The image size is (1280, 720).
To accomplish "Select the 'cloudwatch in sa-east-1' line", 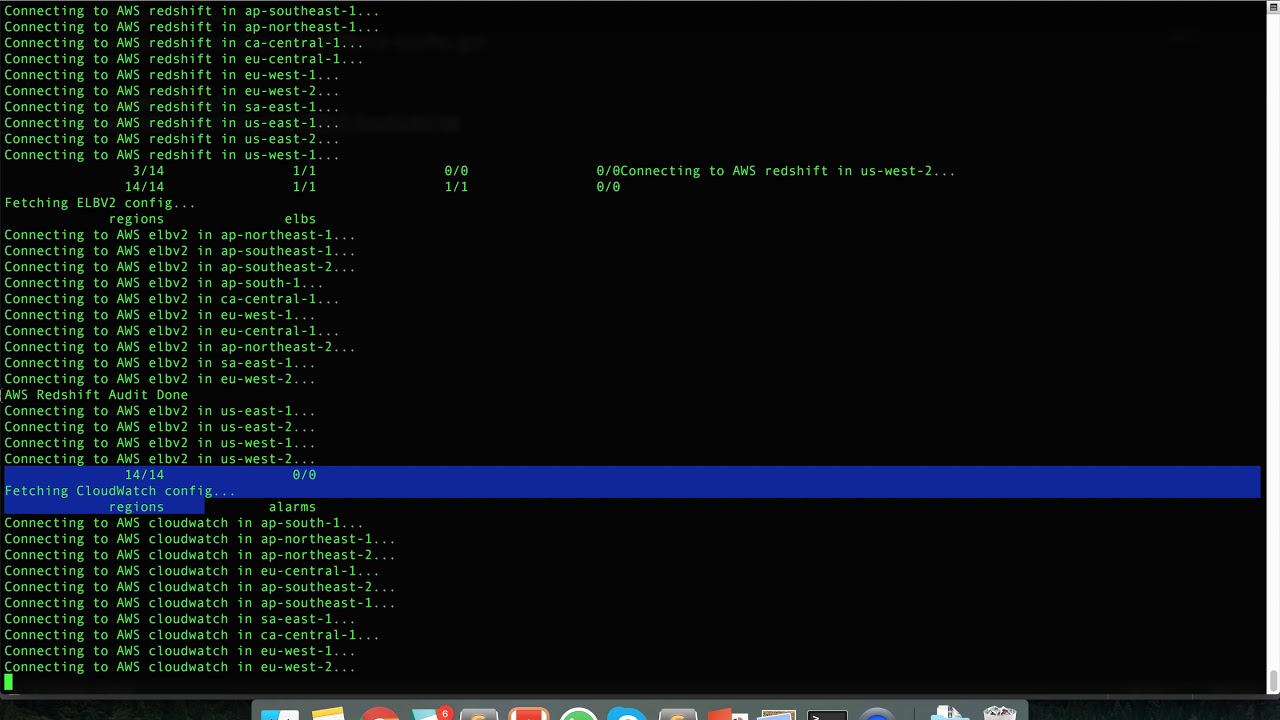I will point(180,619).
